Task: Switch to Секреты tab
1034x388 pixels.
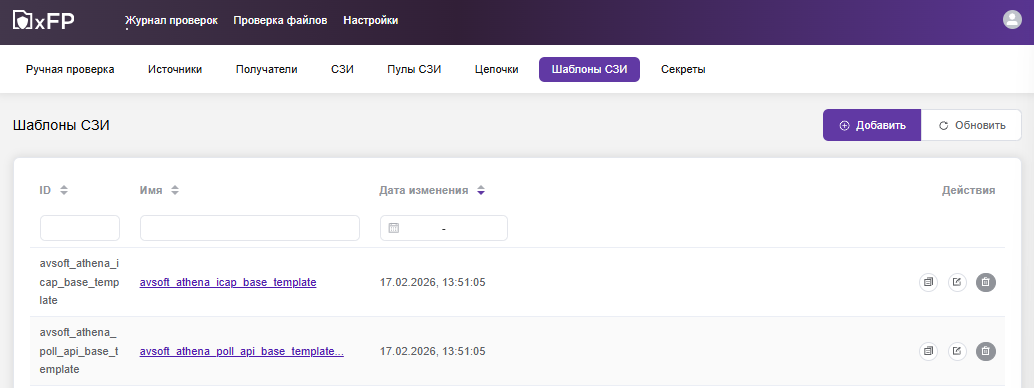Action: coord(683,69)
